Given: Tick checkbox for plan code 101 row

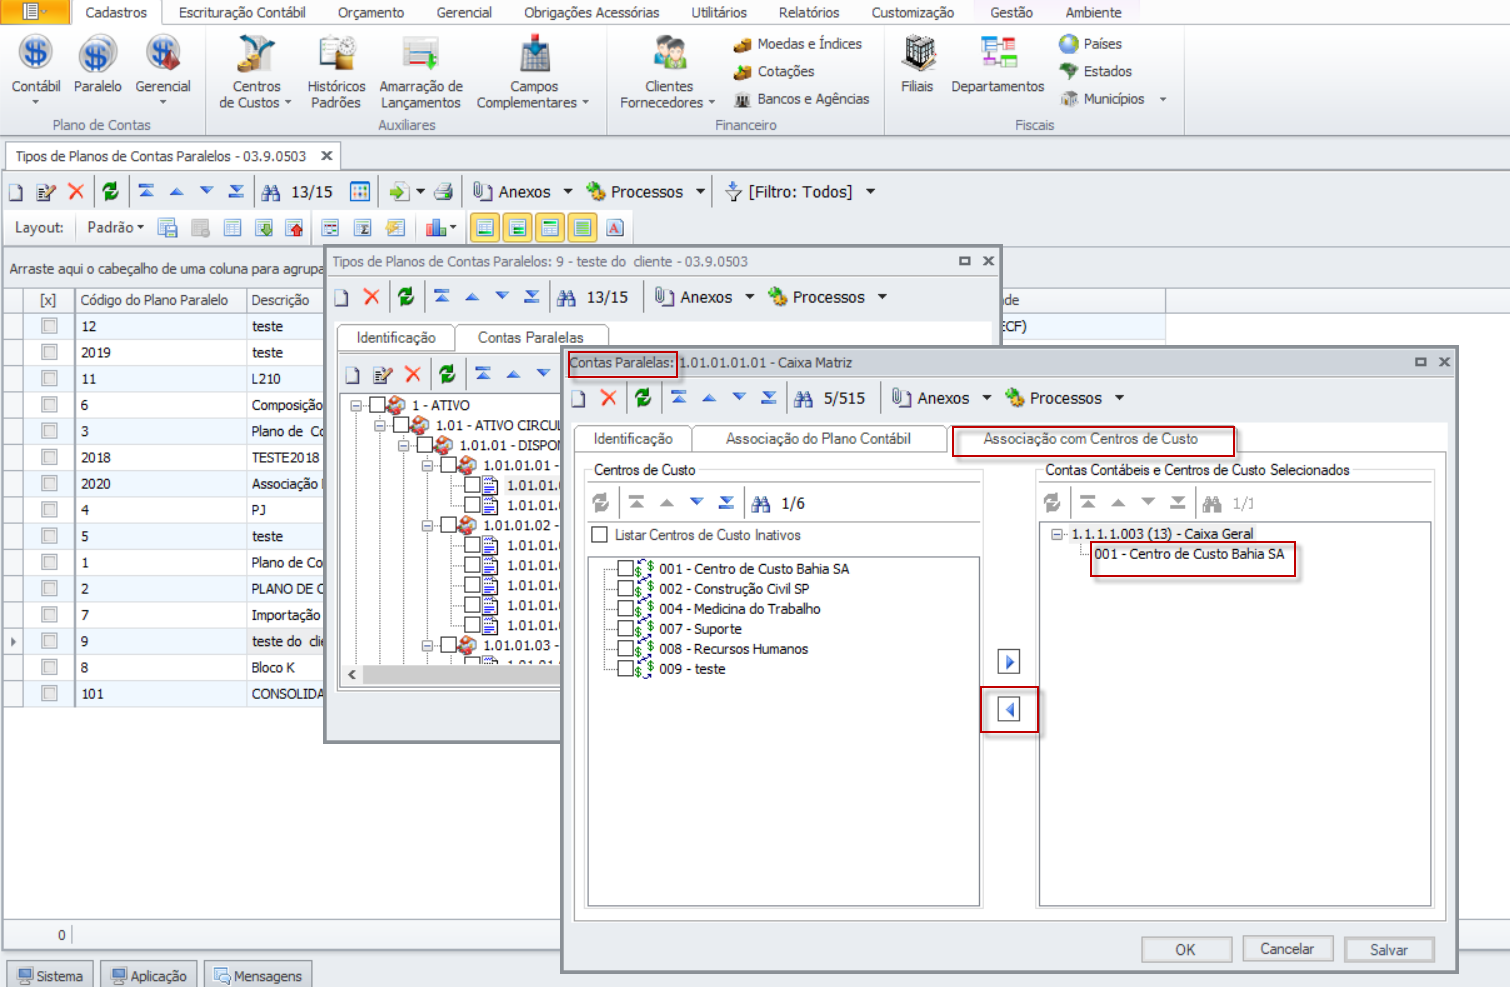Looking at the screenshot, I should pos(49,693).
